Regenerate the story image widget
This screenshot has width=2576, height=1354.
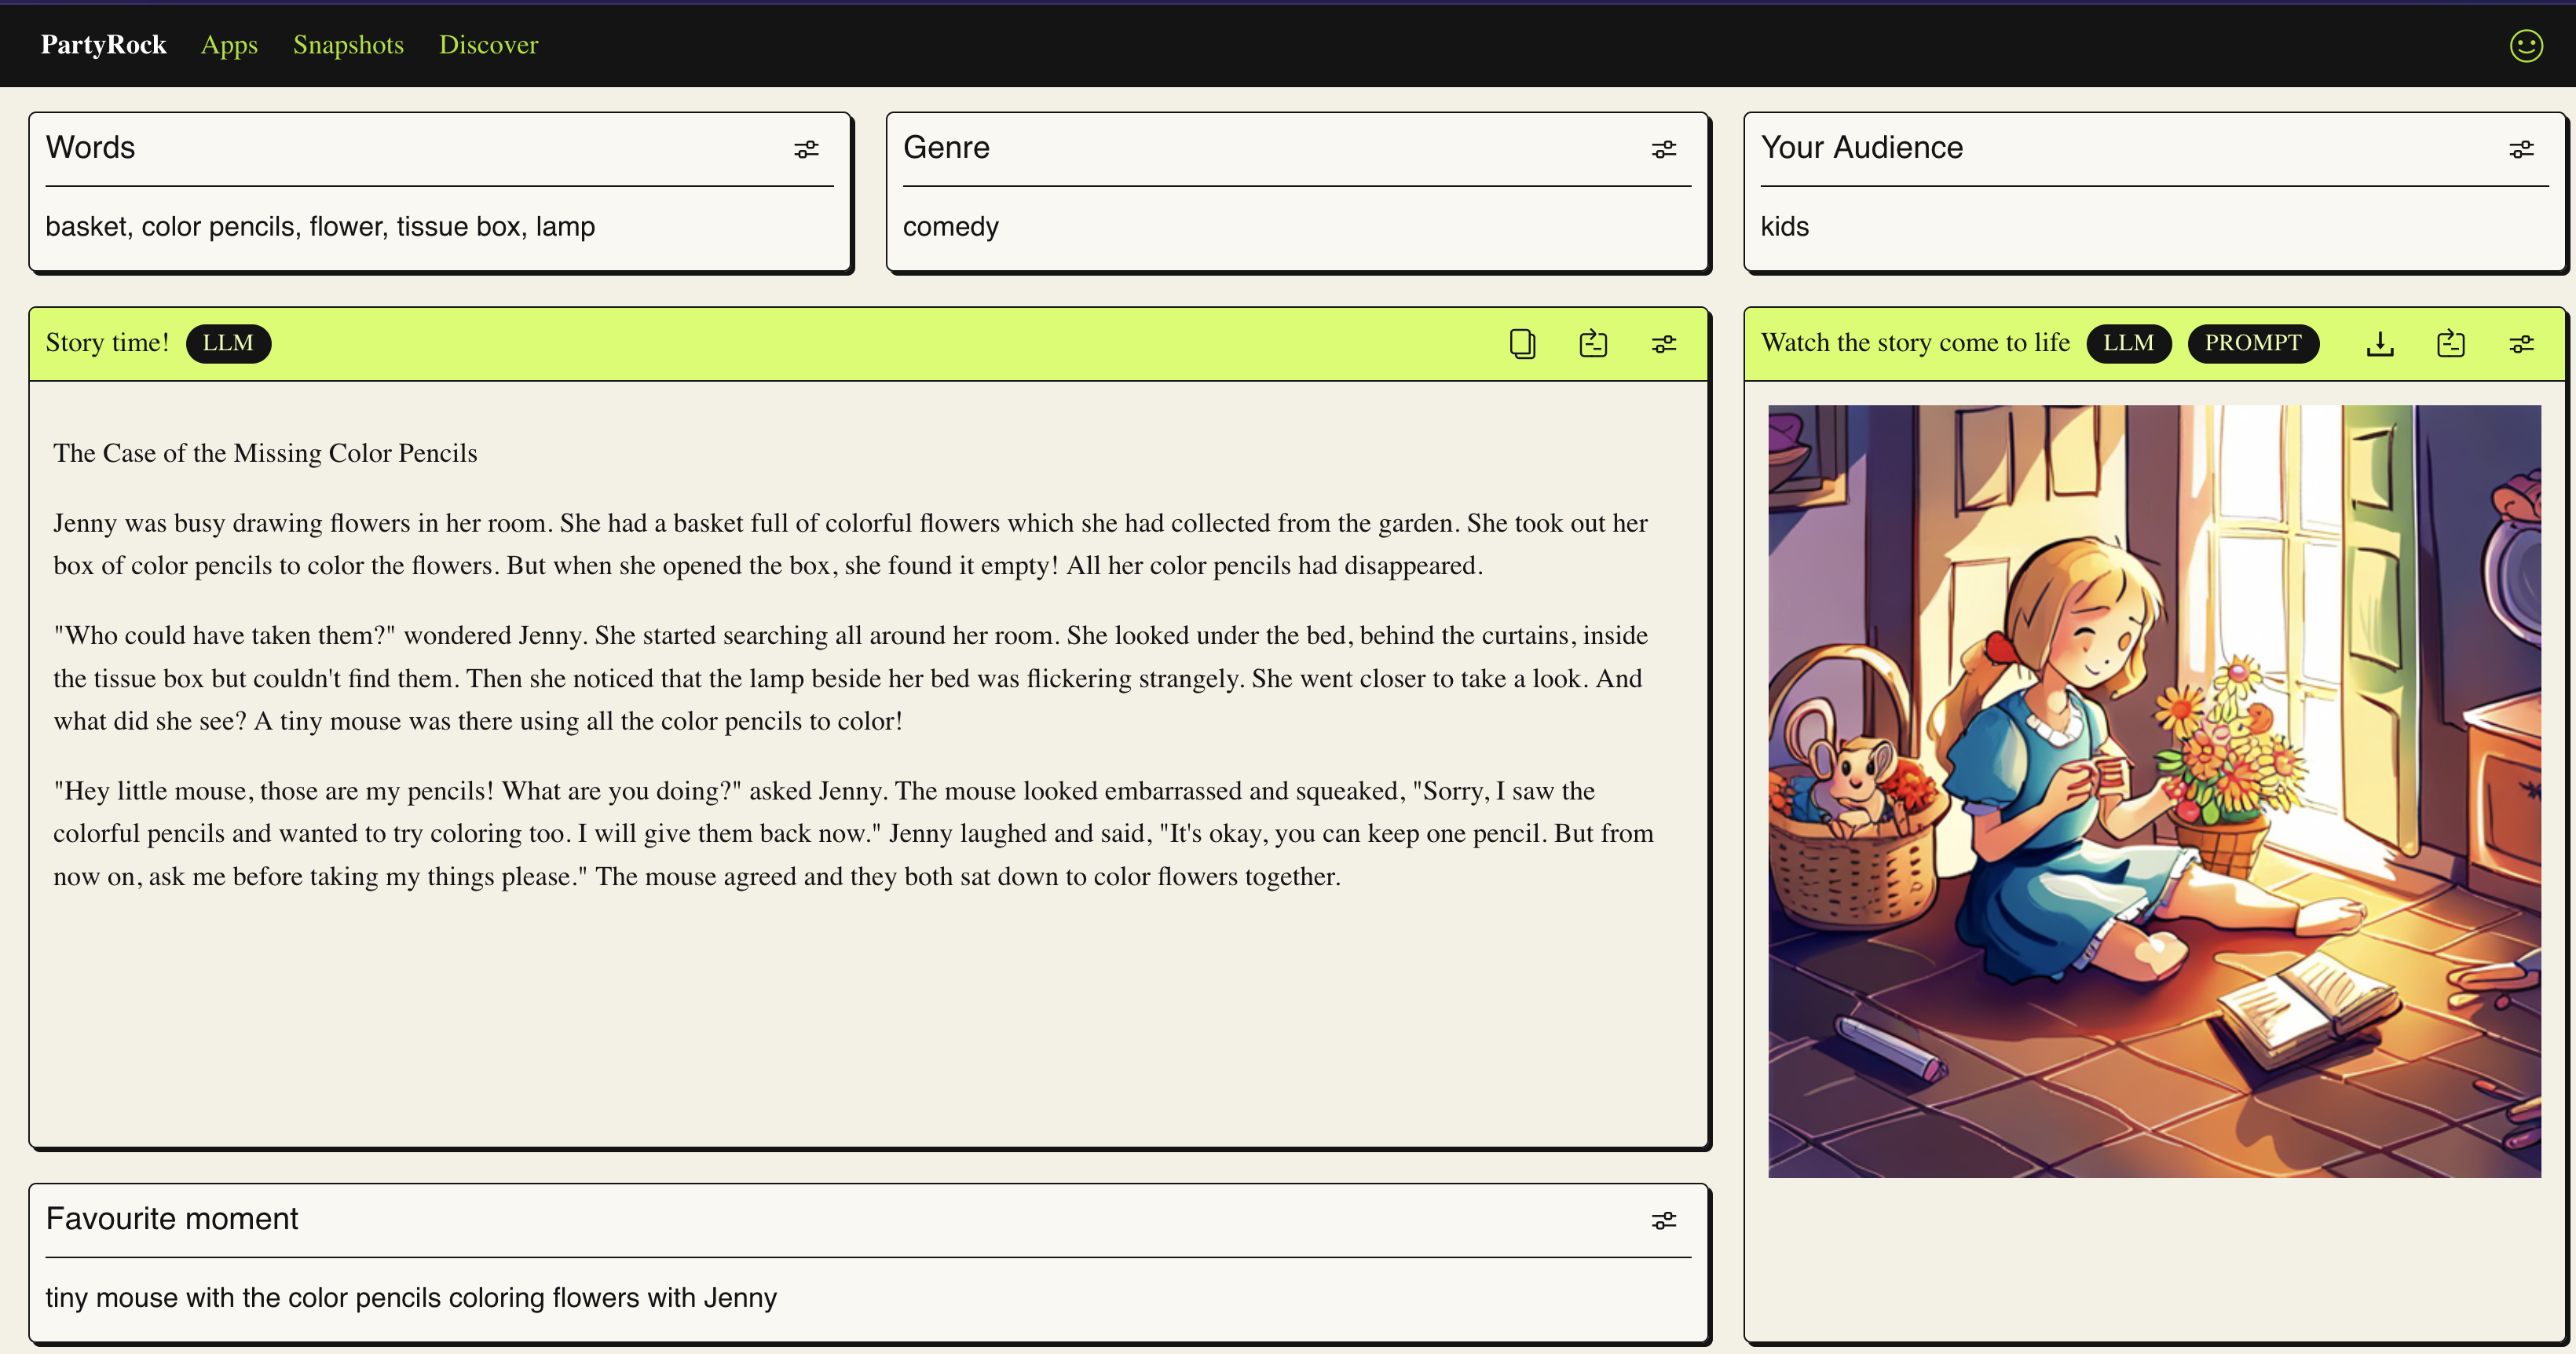pyautogui.click(x=2450, y=343)
